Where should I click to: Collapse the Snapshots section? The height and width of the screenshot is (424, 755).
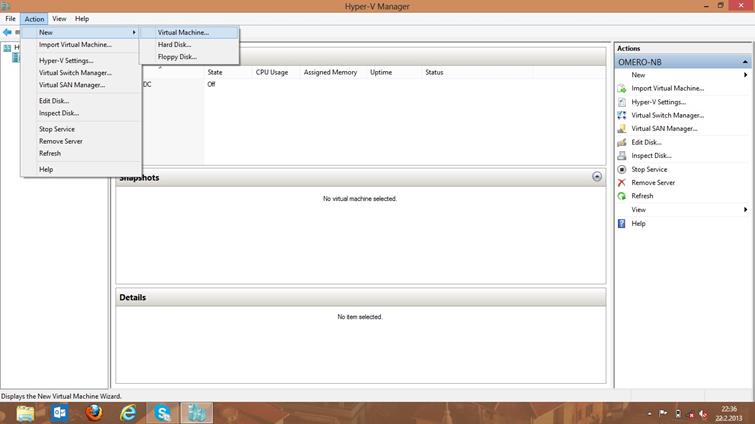[597, 177]
